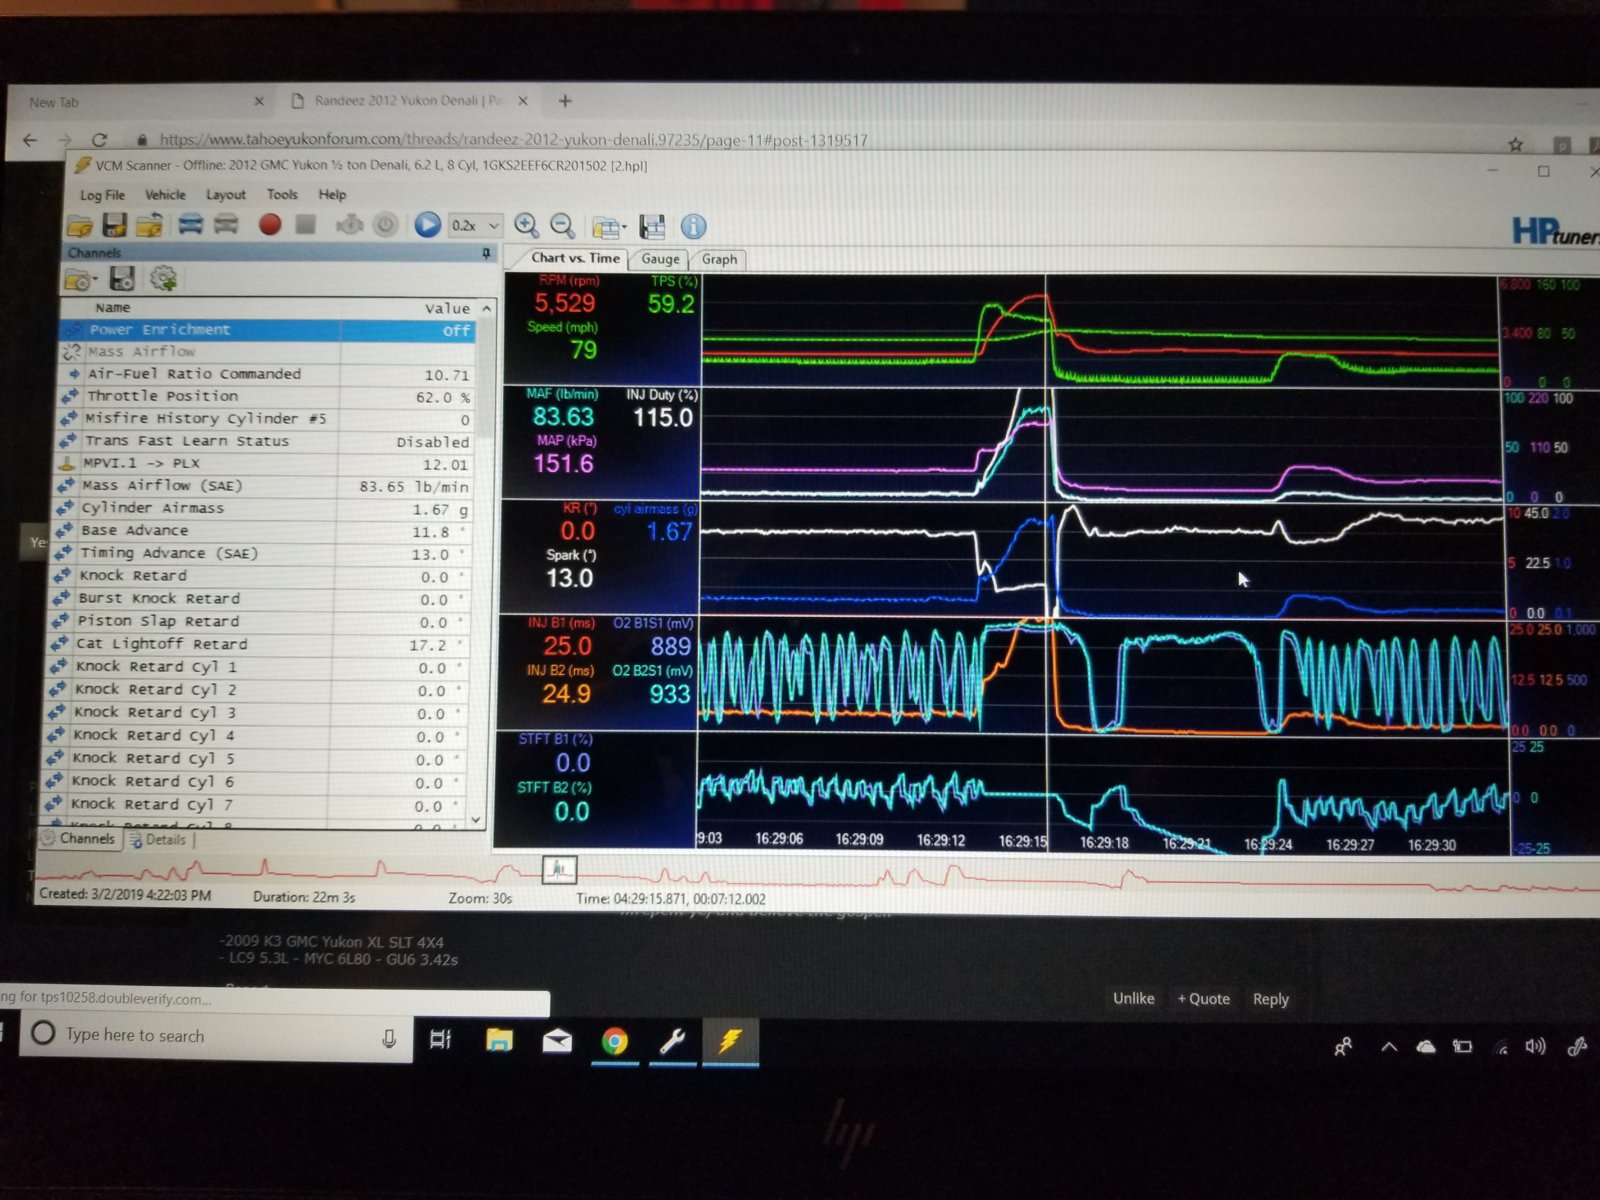The height and width of the screenshot is (1200, 1600).
Task: Select the Air-Fuel Ratio Commanded row
Action: 267,374
